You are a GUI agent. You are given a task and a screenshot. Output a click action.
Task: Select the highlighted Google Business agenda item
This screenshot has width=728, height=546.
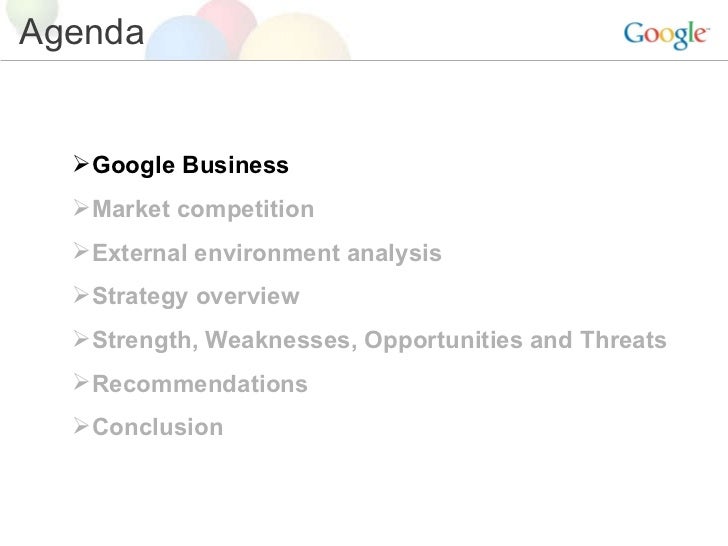click(x=190, y=165)
